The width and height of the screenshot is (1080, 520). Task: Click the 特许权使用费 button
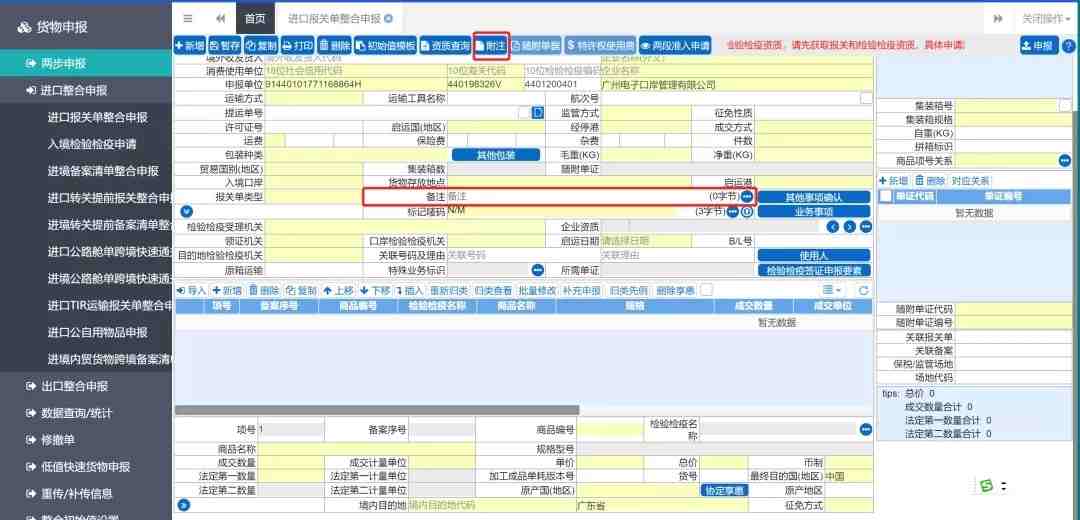[x=600, y=45]
